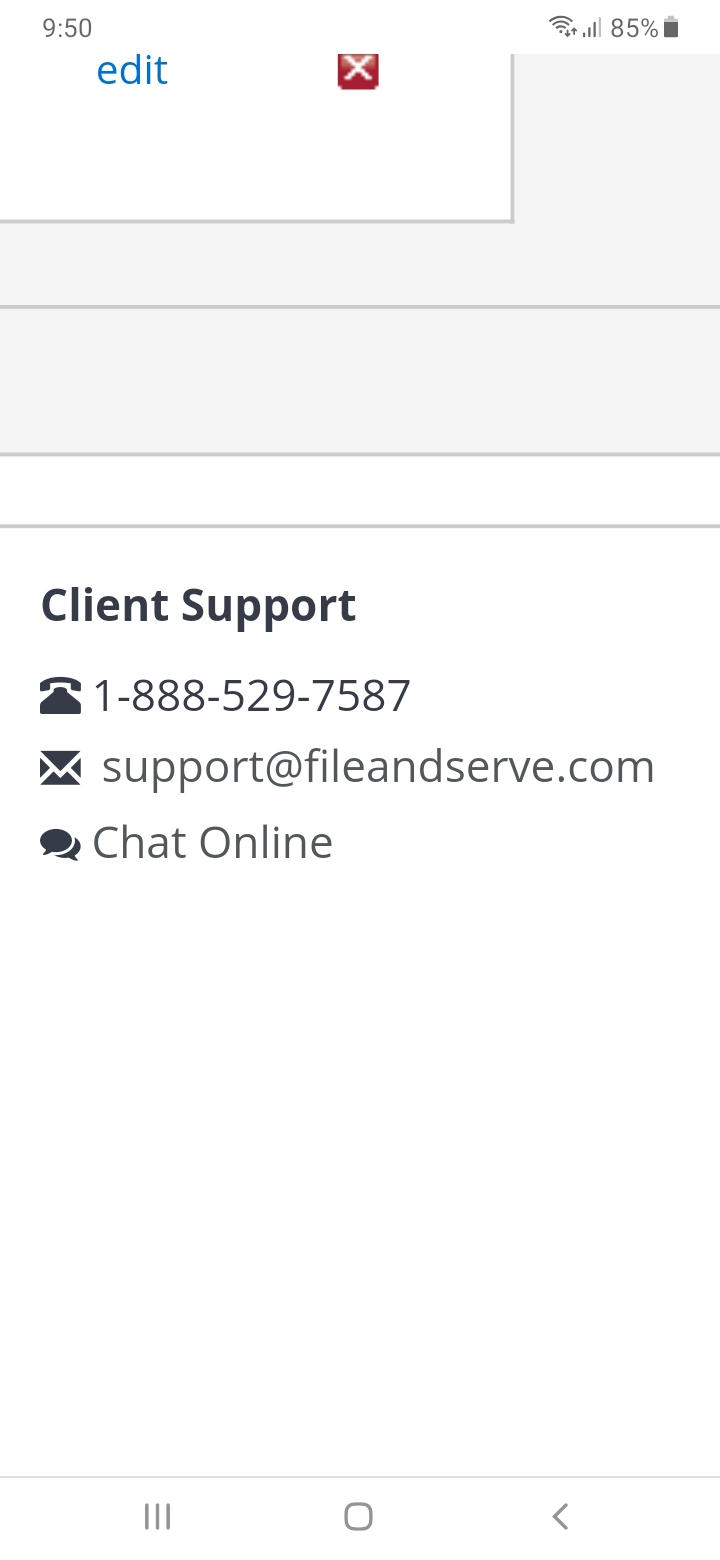Tap the cellular signal strength icon
This screenshot has height=1560, width=720.
tap(592, 28)
